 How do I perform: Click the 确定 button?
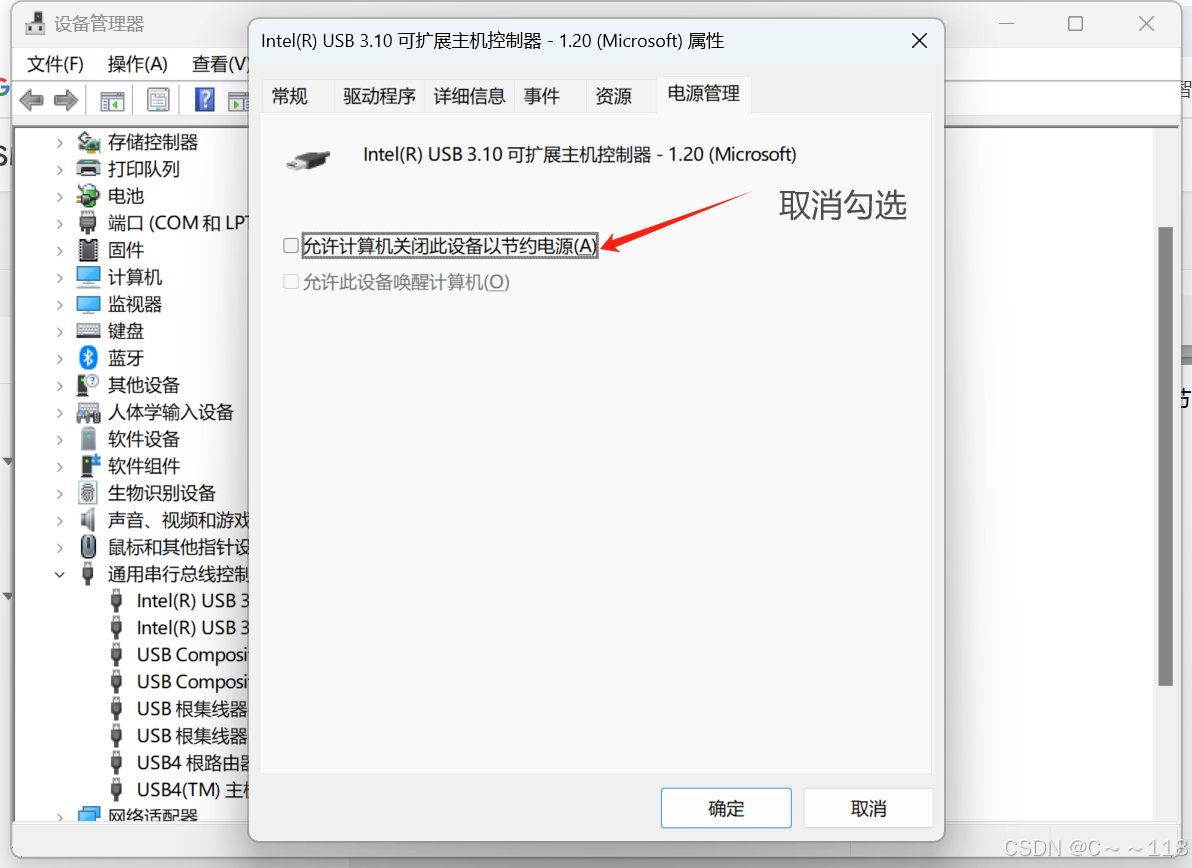click(726, 808)
